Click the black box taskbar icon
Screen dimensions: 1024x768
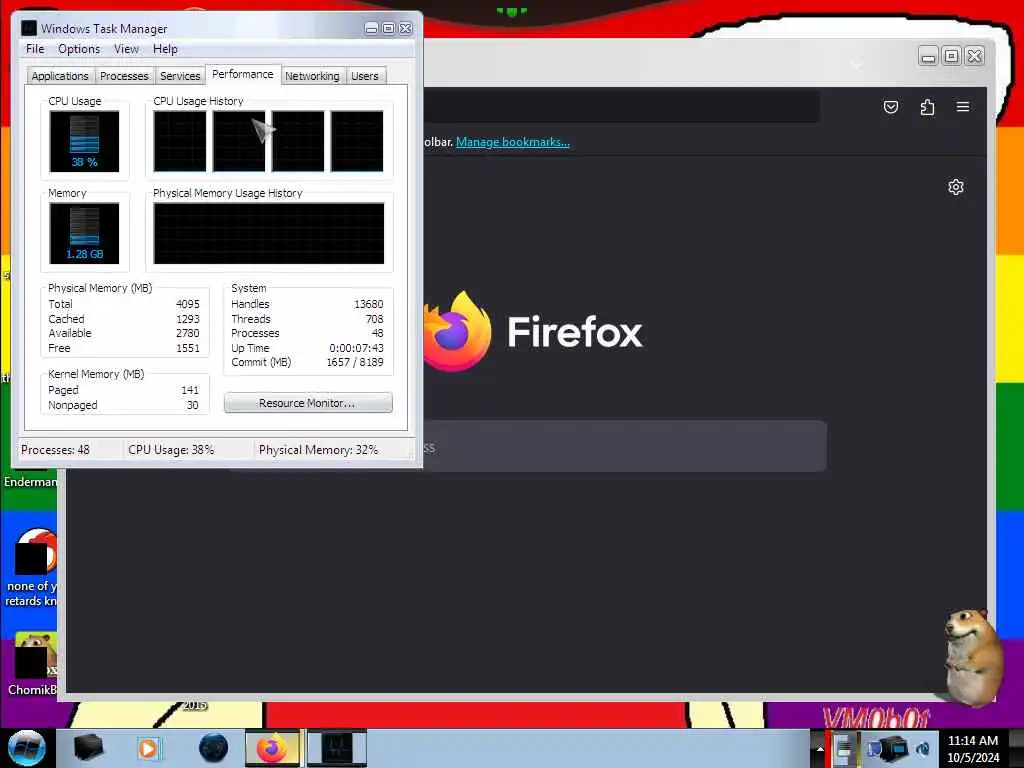[x=88, y=748]
